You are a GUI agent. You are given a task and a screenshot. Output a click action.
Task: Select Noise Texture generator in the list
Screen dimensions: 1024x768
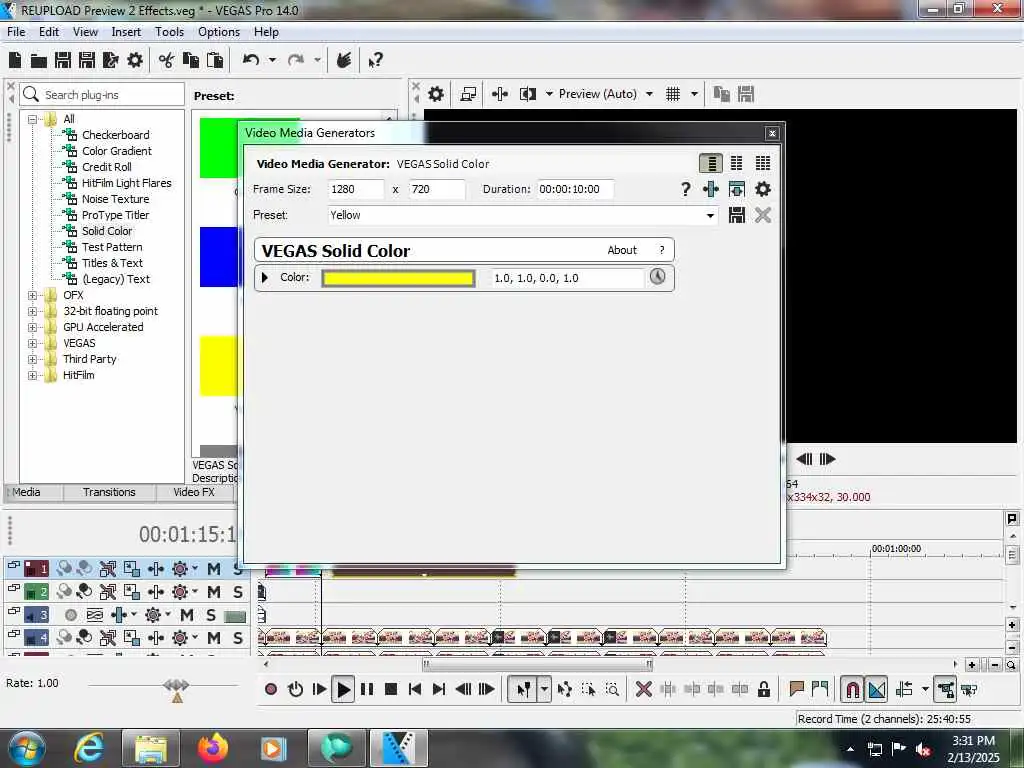point(115,199)
